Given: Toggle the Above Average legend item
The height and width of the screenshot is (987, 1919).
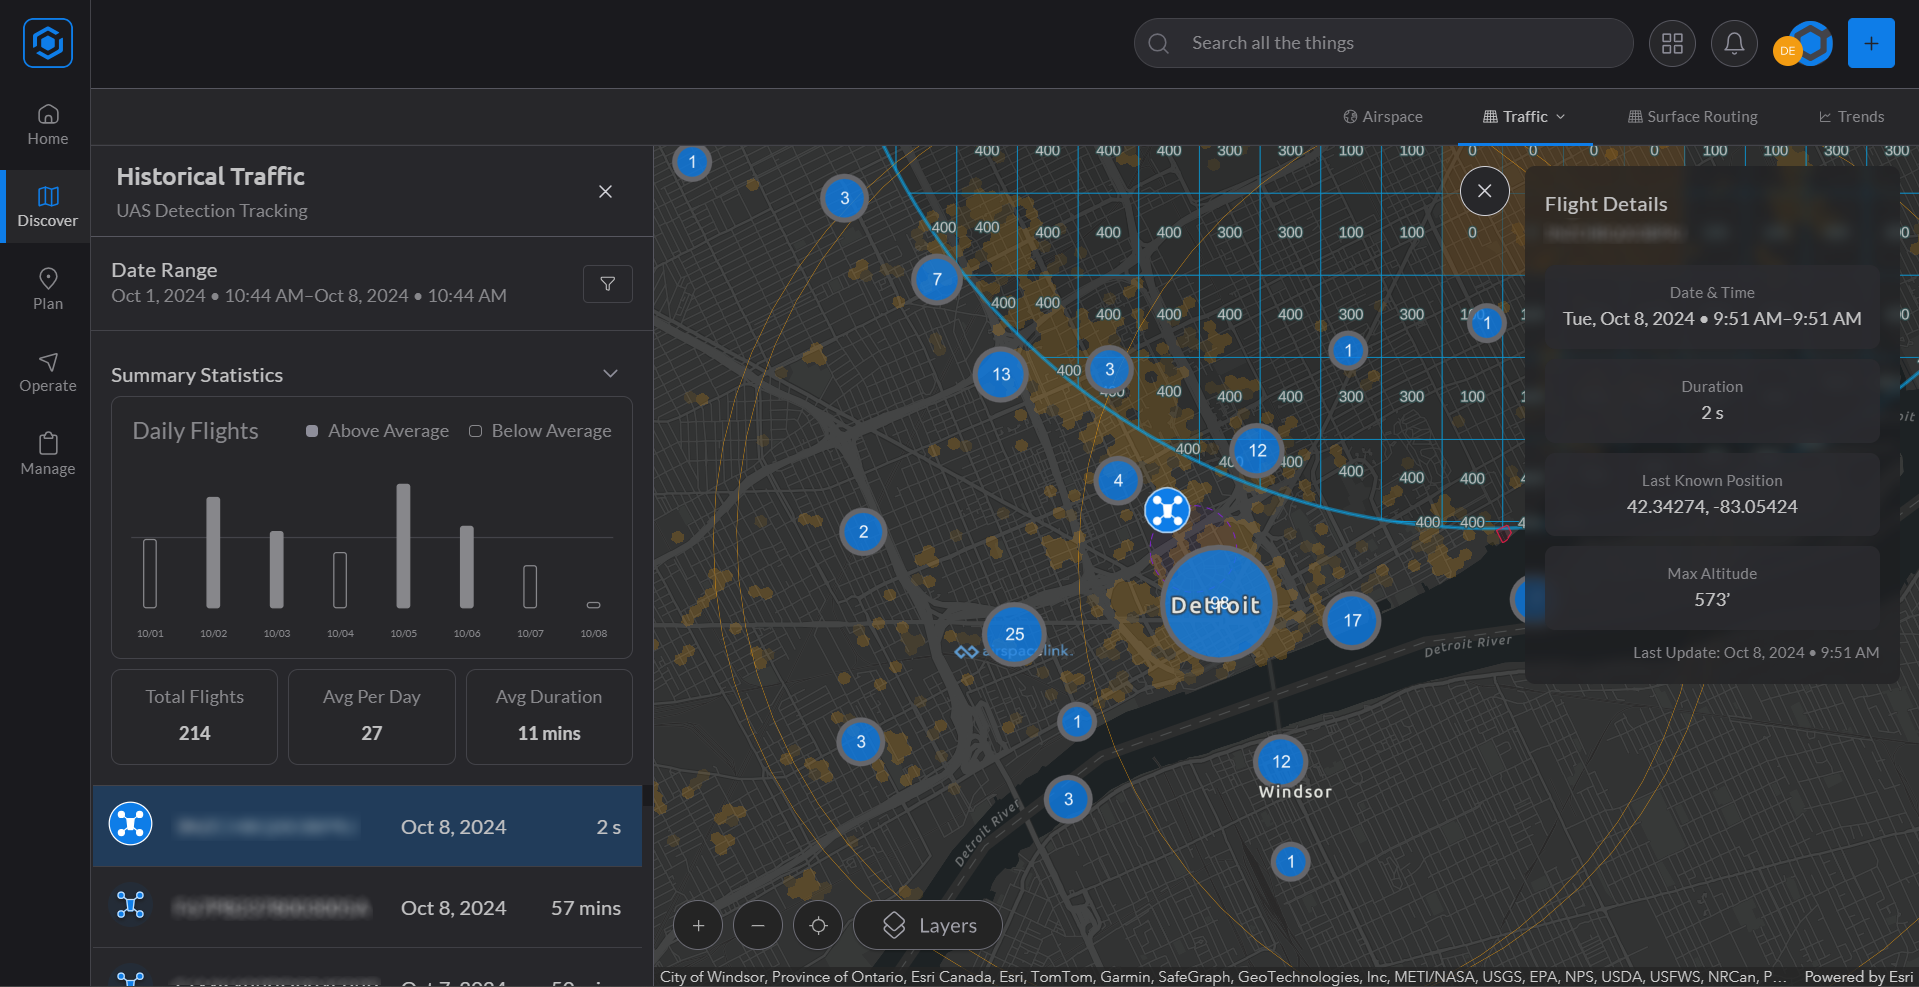Looking at the screenshot, I should tap(377, 431).
